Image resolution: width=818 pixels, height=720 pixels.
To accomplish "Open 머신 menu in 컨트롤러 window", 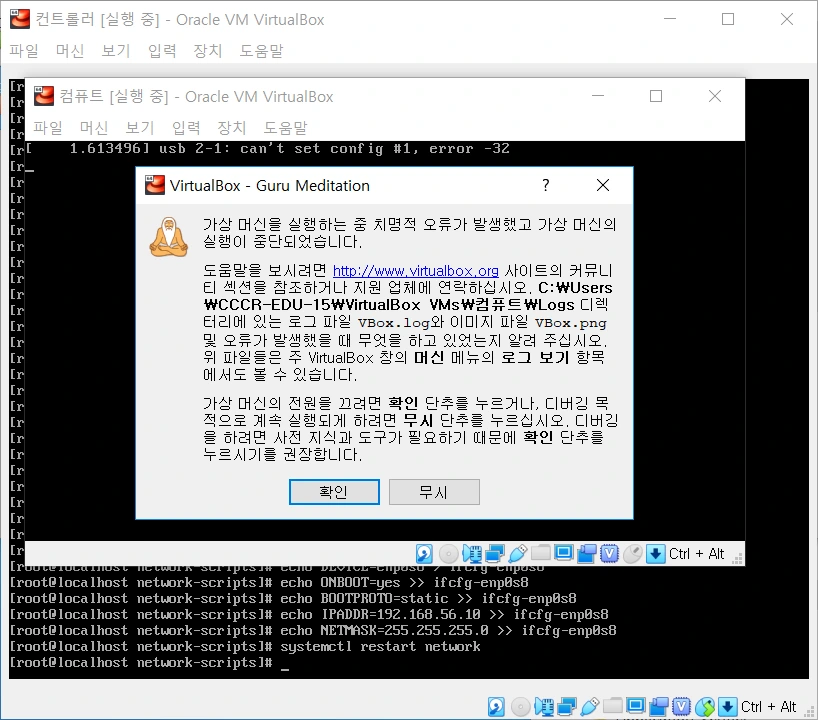I will pyautogui.click(x=70, y=51).
